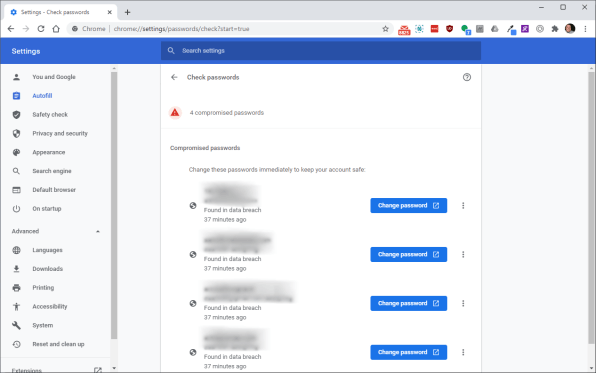This screenshot has height=373, width=596.
Task: Click the wrench icon next to System
Action: pyautogui.click(x=16, y=325)
